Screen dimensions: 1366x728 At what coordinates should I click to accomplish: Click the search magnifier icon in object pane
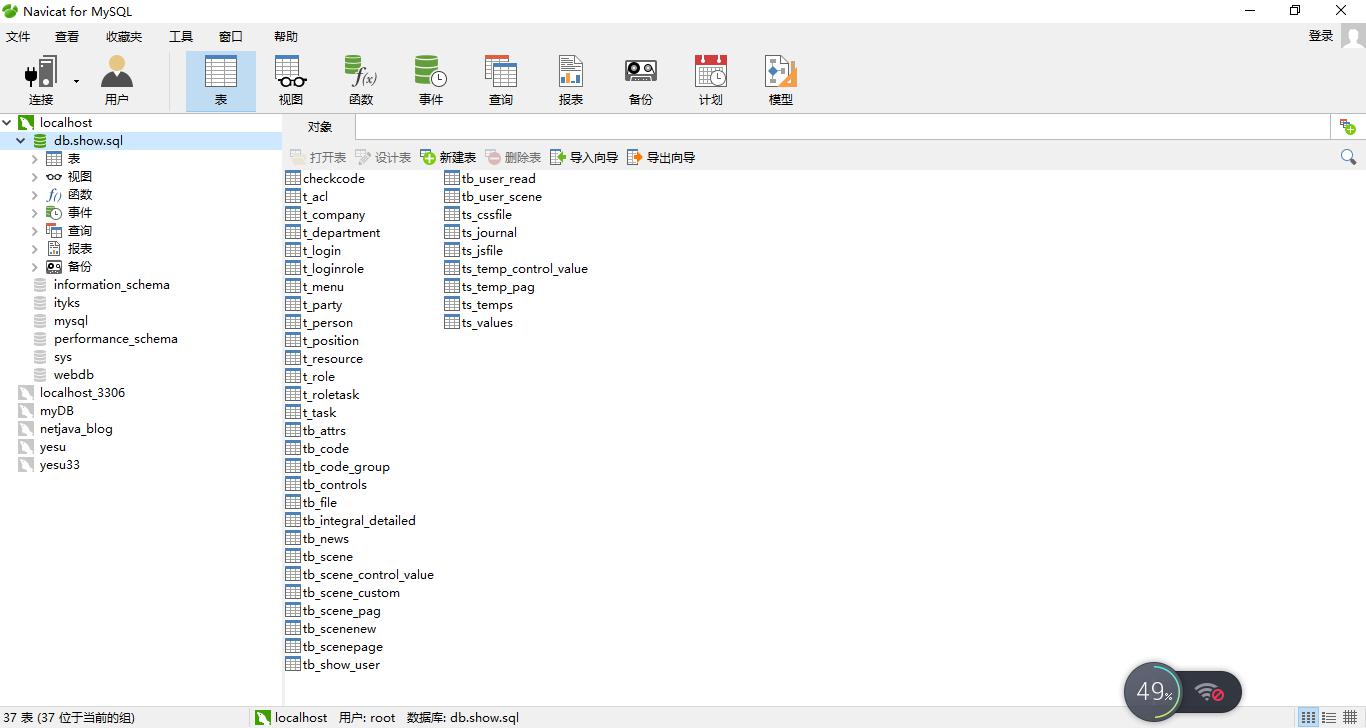click(1348, 157)
